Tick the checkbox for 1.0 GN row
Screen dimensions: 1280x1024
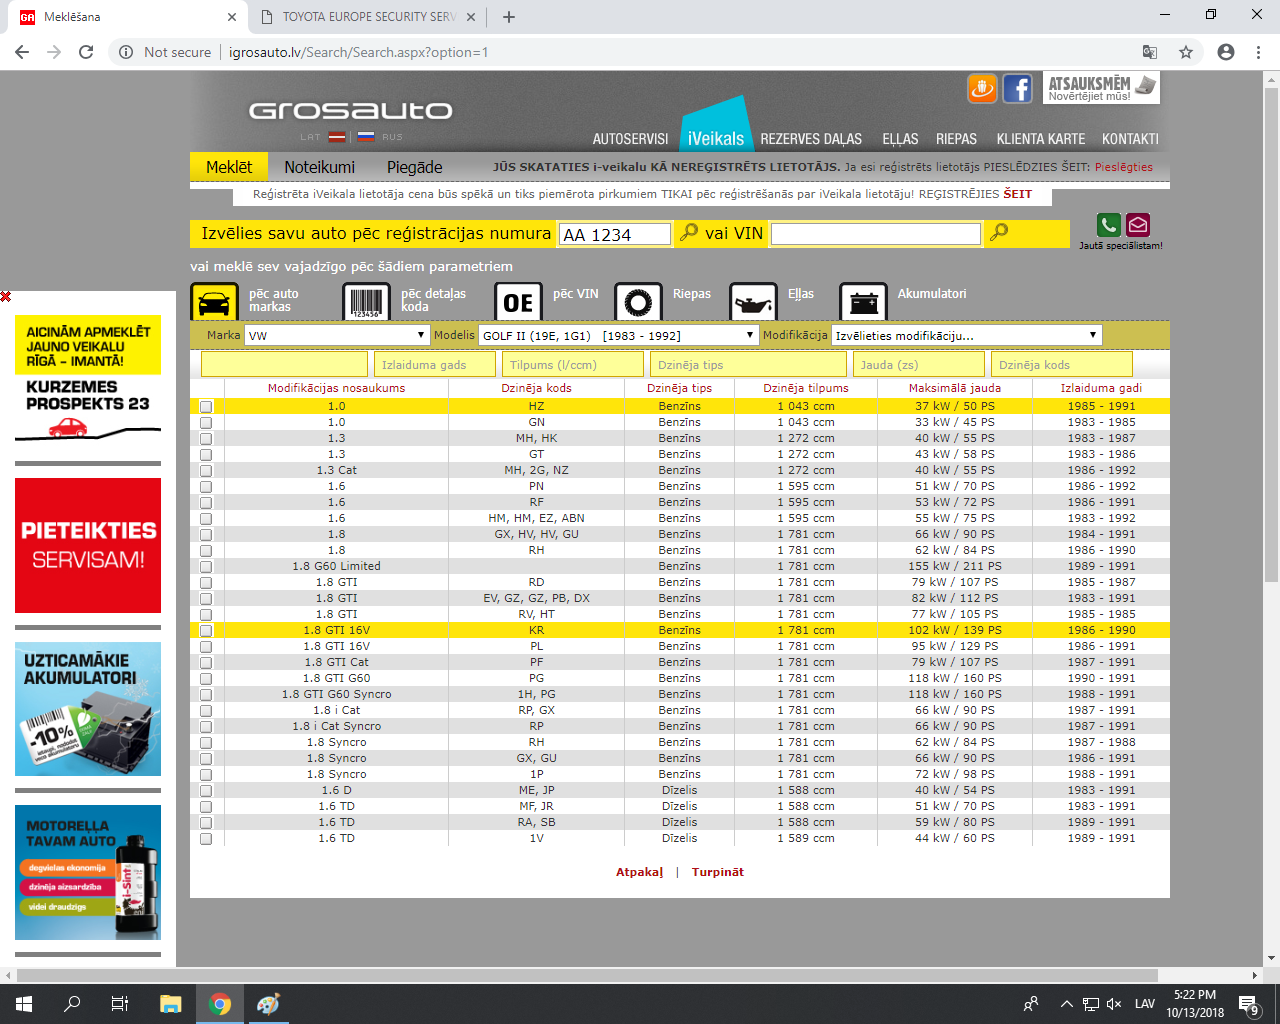(206, 423)
